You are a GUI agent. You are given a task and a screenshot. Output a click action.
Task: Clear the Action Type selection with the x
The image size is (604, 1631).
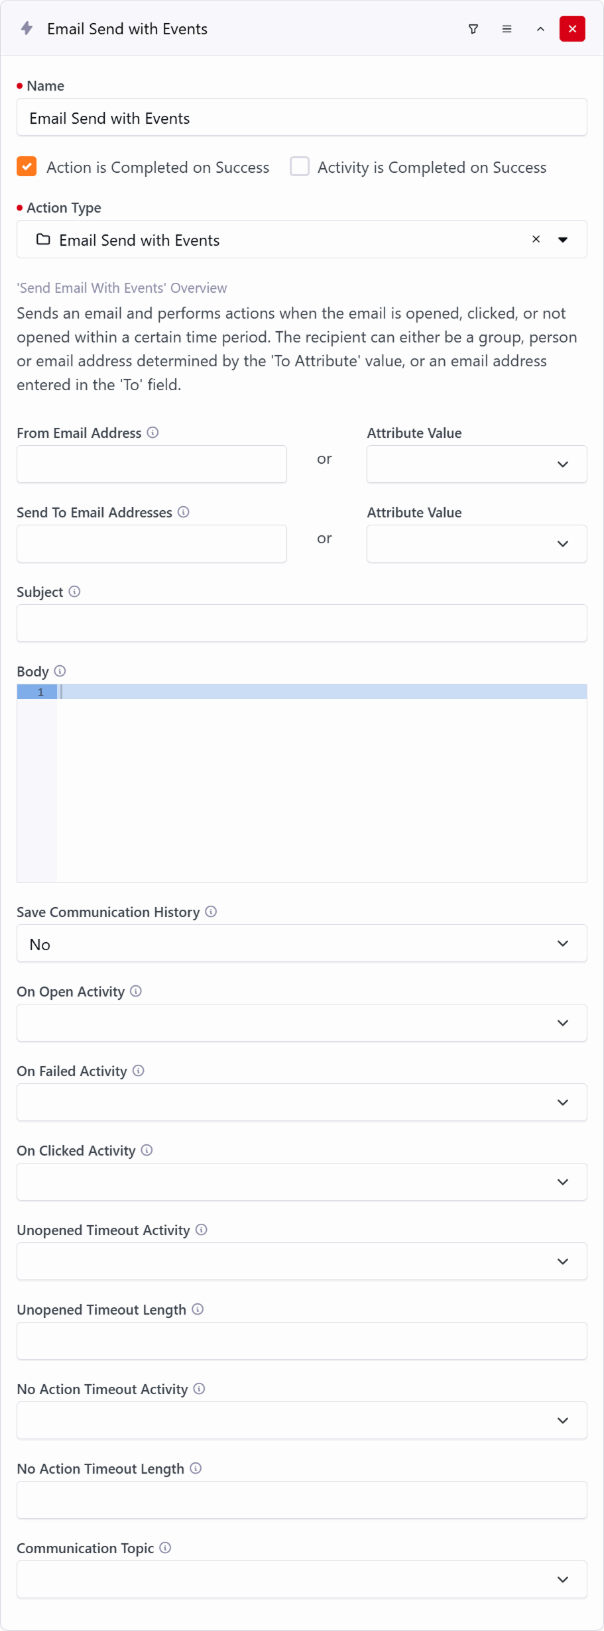pyautogui.click(x=536, y=240)
